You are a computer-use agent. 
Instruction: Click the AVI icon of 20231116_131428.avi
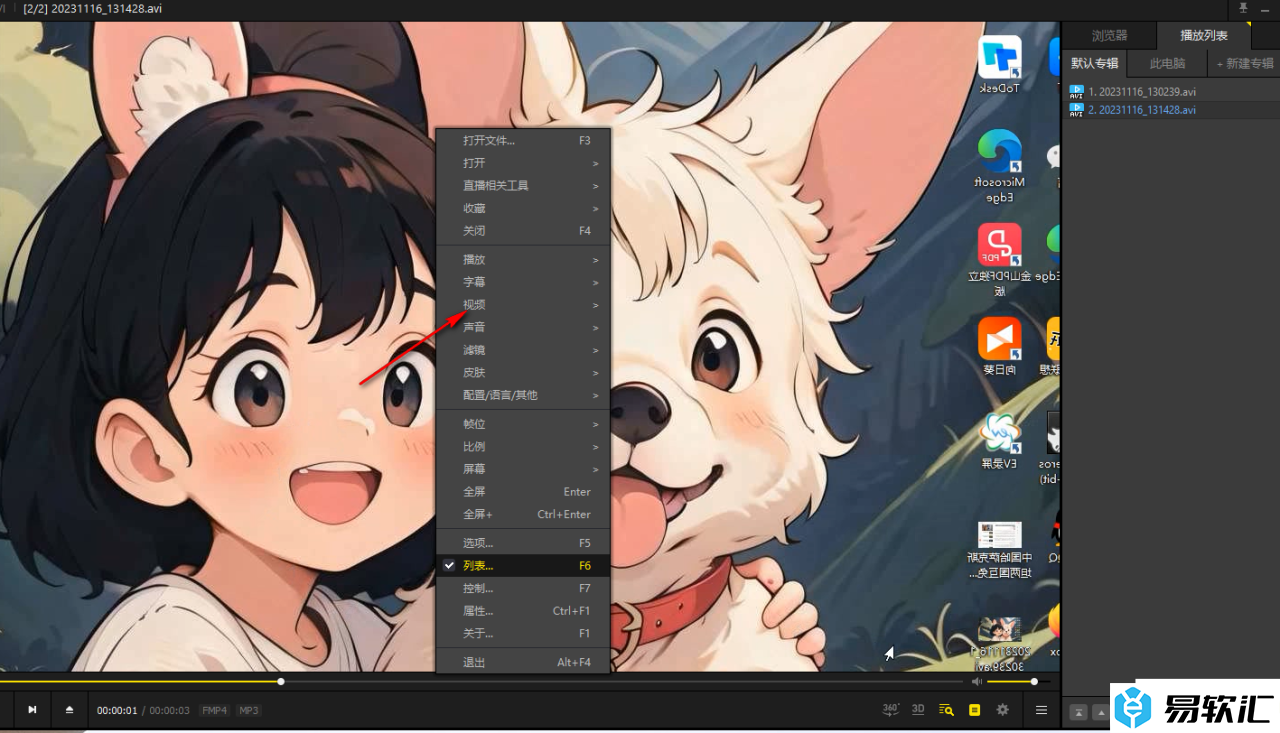1076,110
